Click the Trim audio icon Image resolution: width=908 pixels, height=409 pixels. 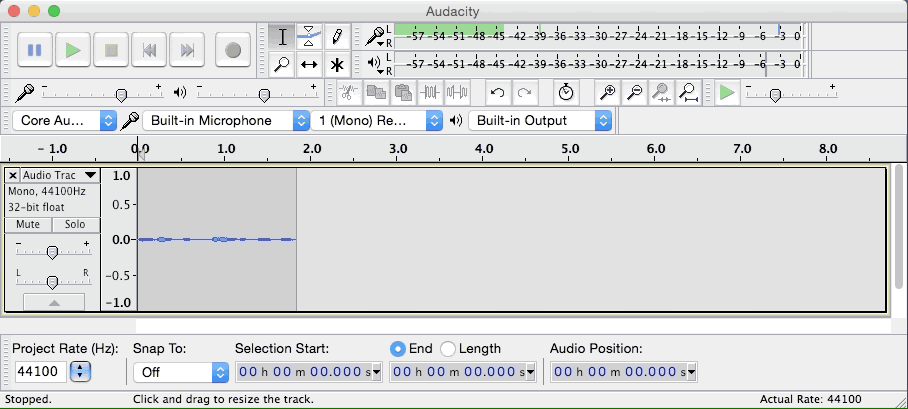tap(430, 93)
